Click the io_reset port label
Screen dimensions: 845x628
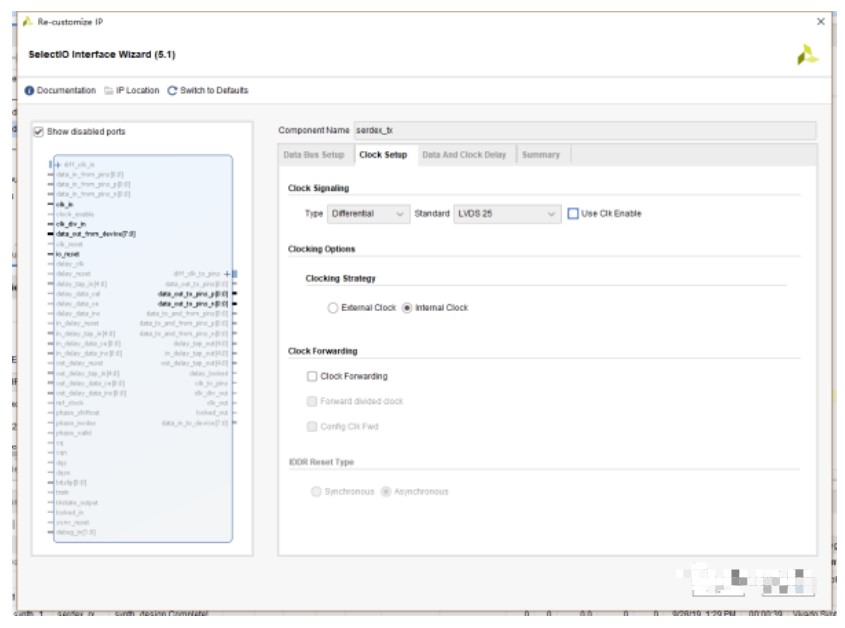pyautogui.click(x=67, y=254)
